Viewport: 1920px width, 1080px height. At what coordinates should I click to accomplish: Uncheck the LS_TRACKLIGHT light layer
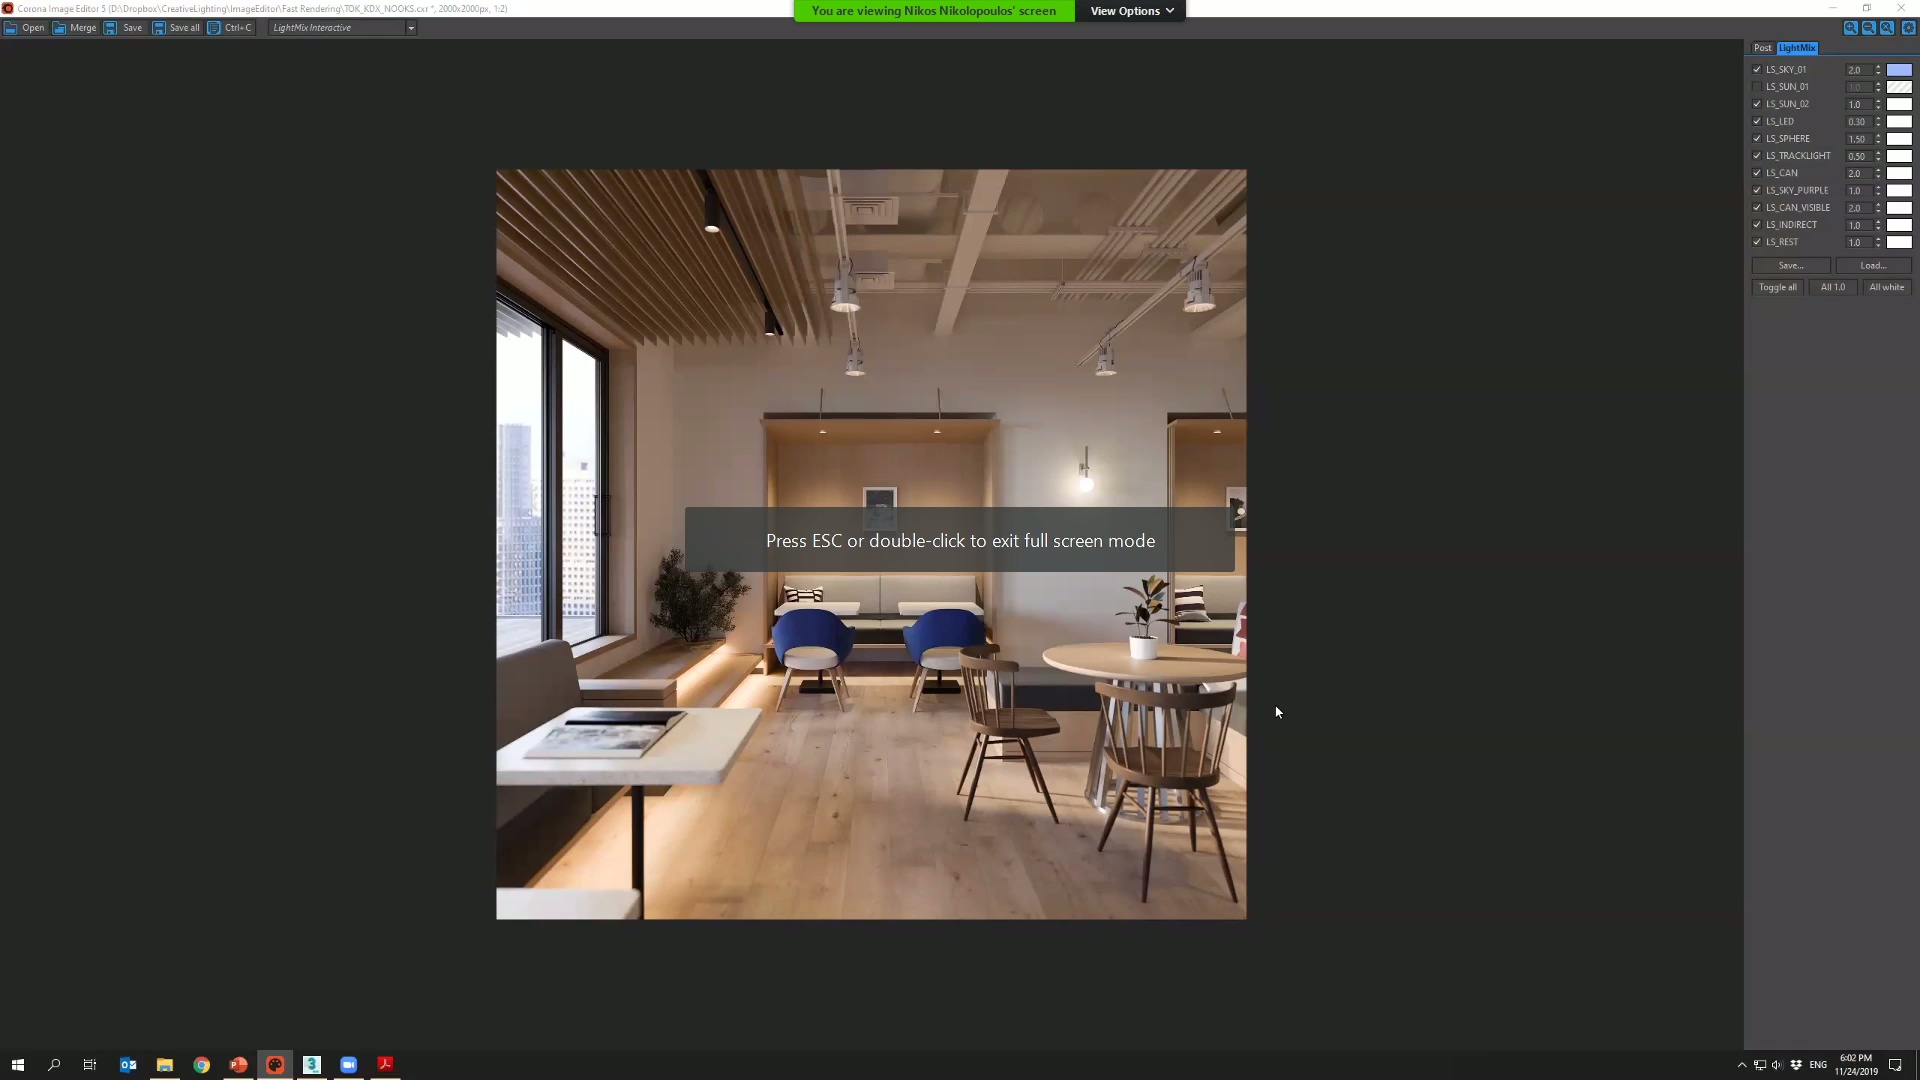[1757, 156]
